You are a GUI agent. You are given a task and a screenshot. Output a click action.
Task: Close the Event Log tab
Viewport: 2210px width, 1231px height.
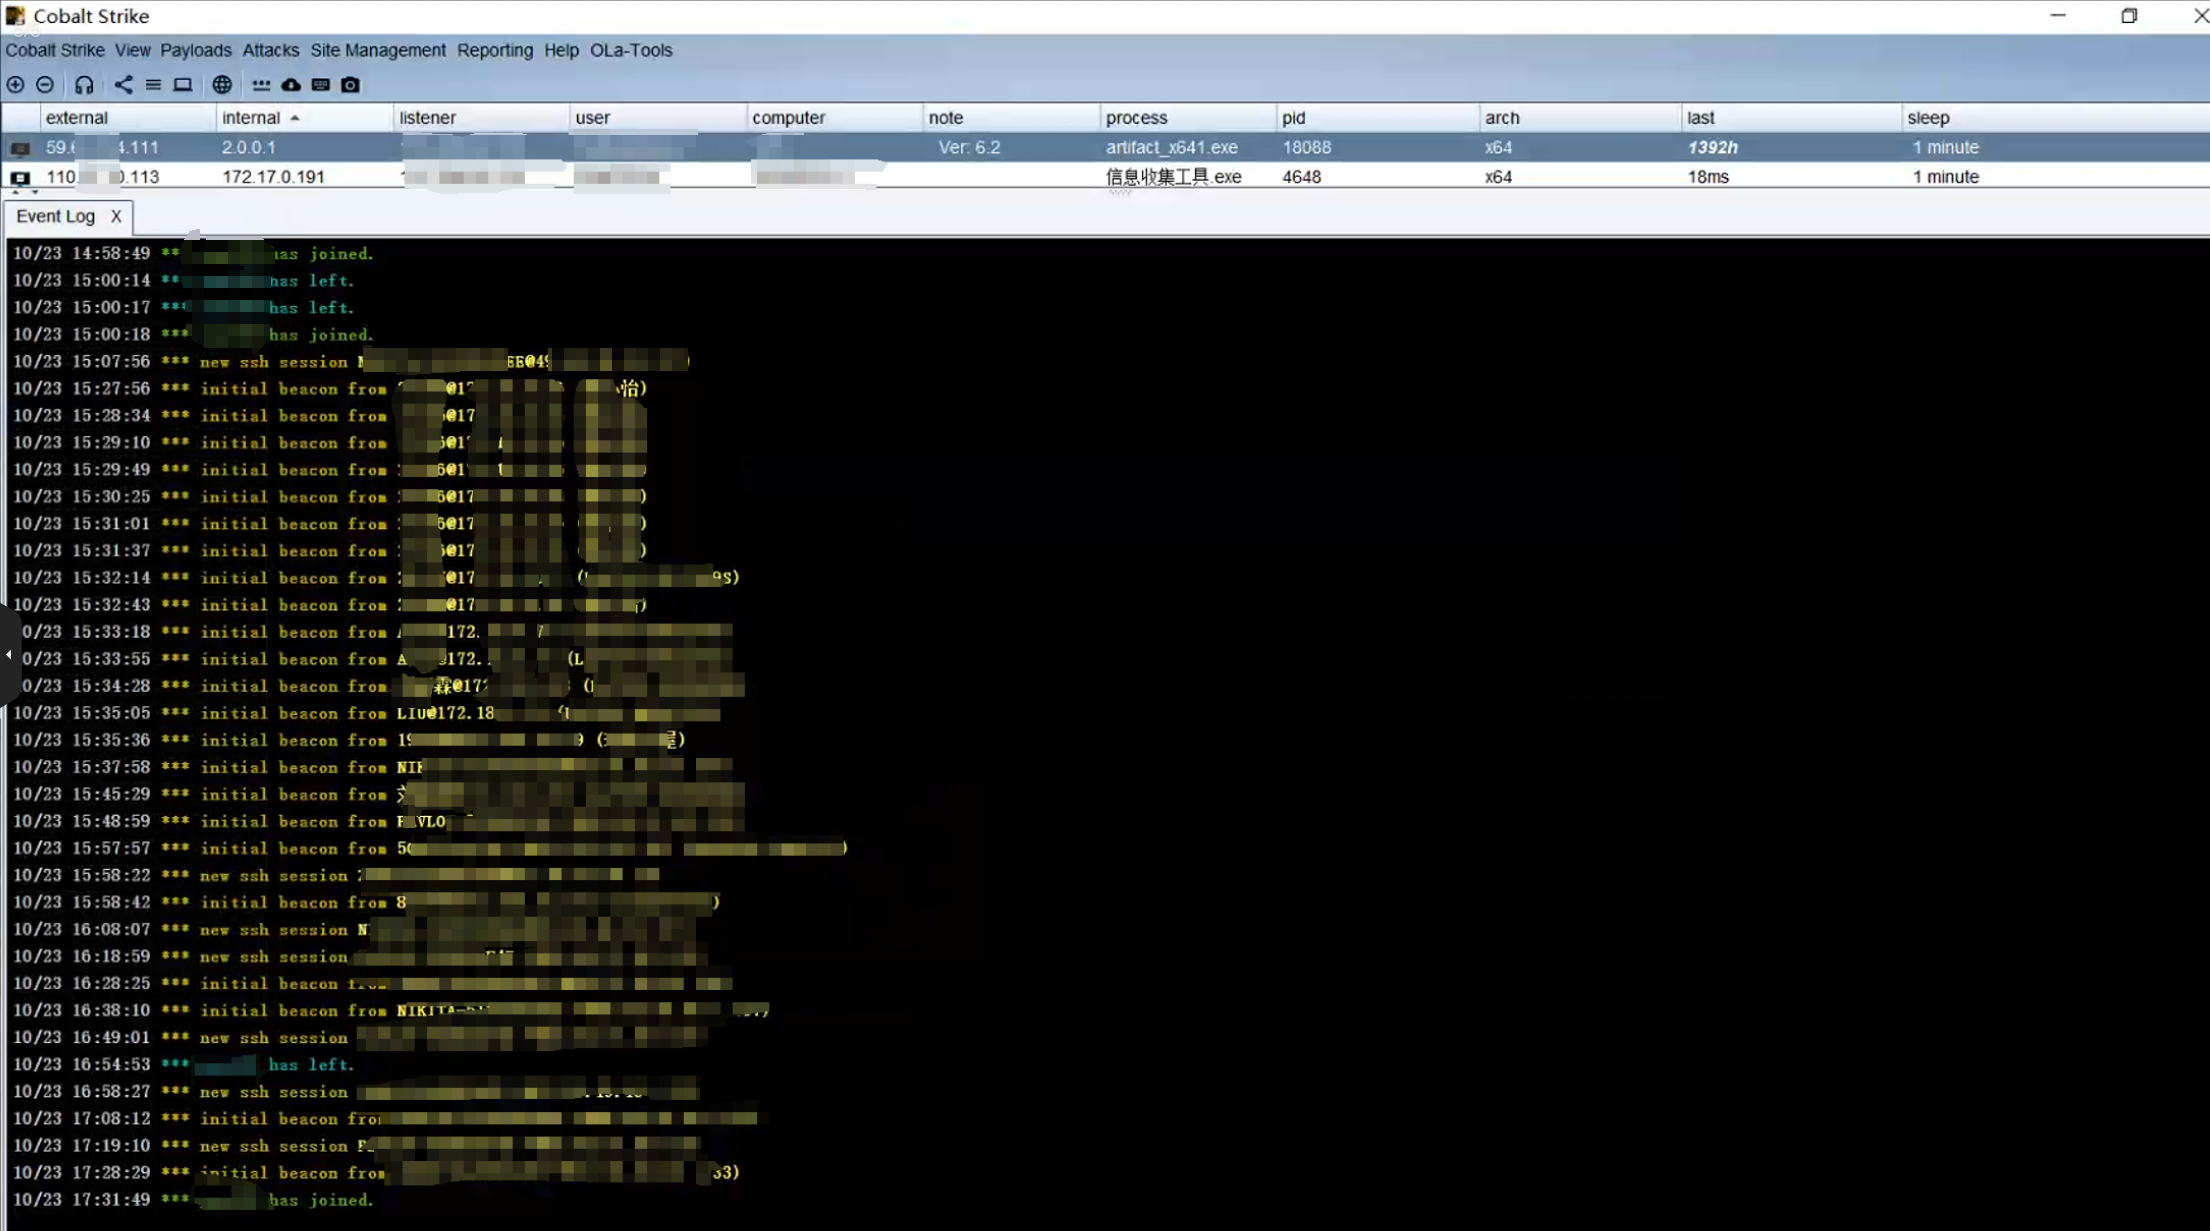point(116,216)
